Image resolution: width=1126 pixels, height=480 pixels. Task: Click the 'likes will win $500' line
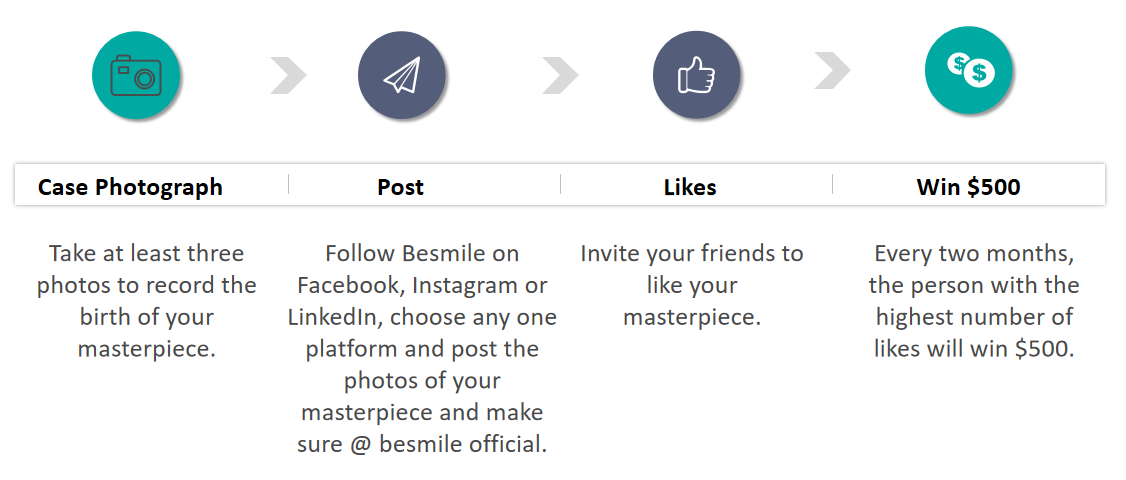tap(974, 349)
